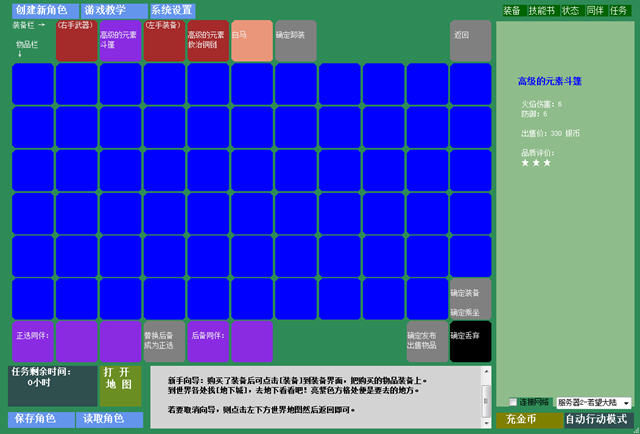
Task: Switch to the 技能书 tab
Action: click(541, 10)
